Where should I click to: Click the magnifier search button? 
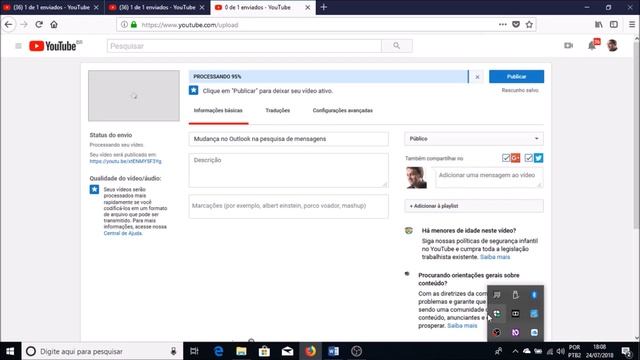tap(397, 46)
